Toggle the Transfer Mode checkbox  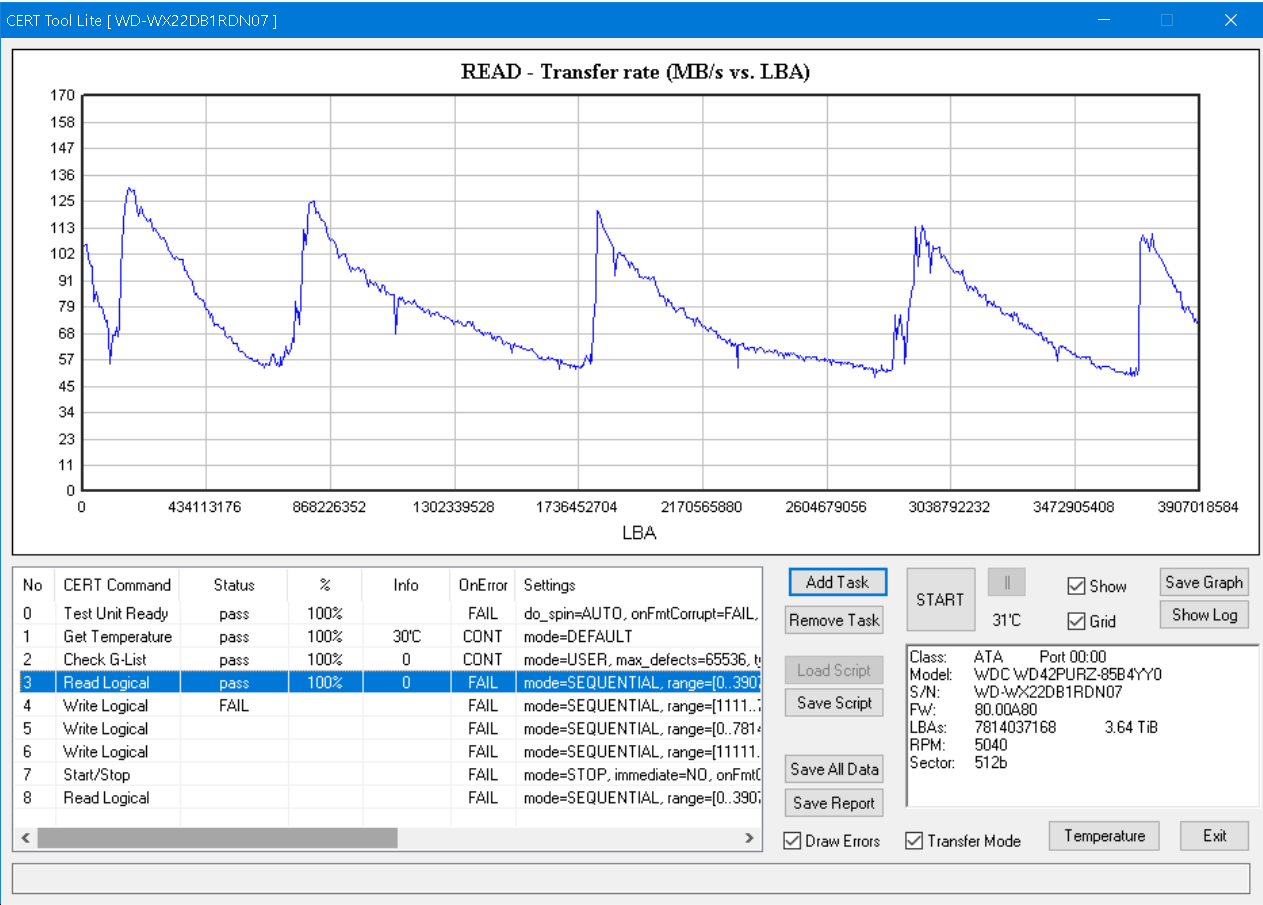[914, 841]
